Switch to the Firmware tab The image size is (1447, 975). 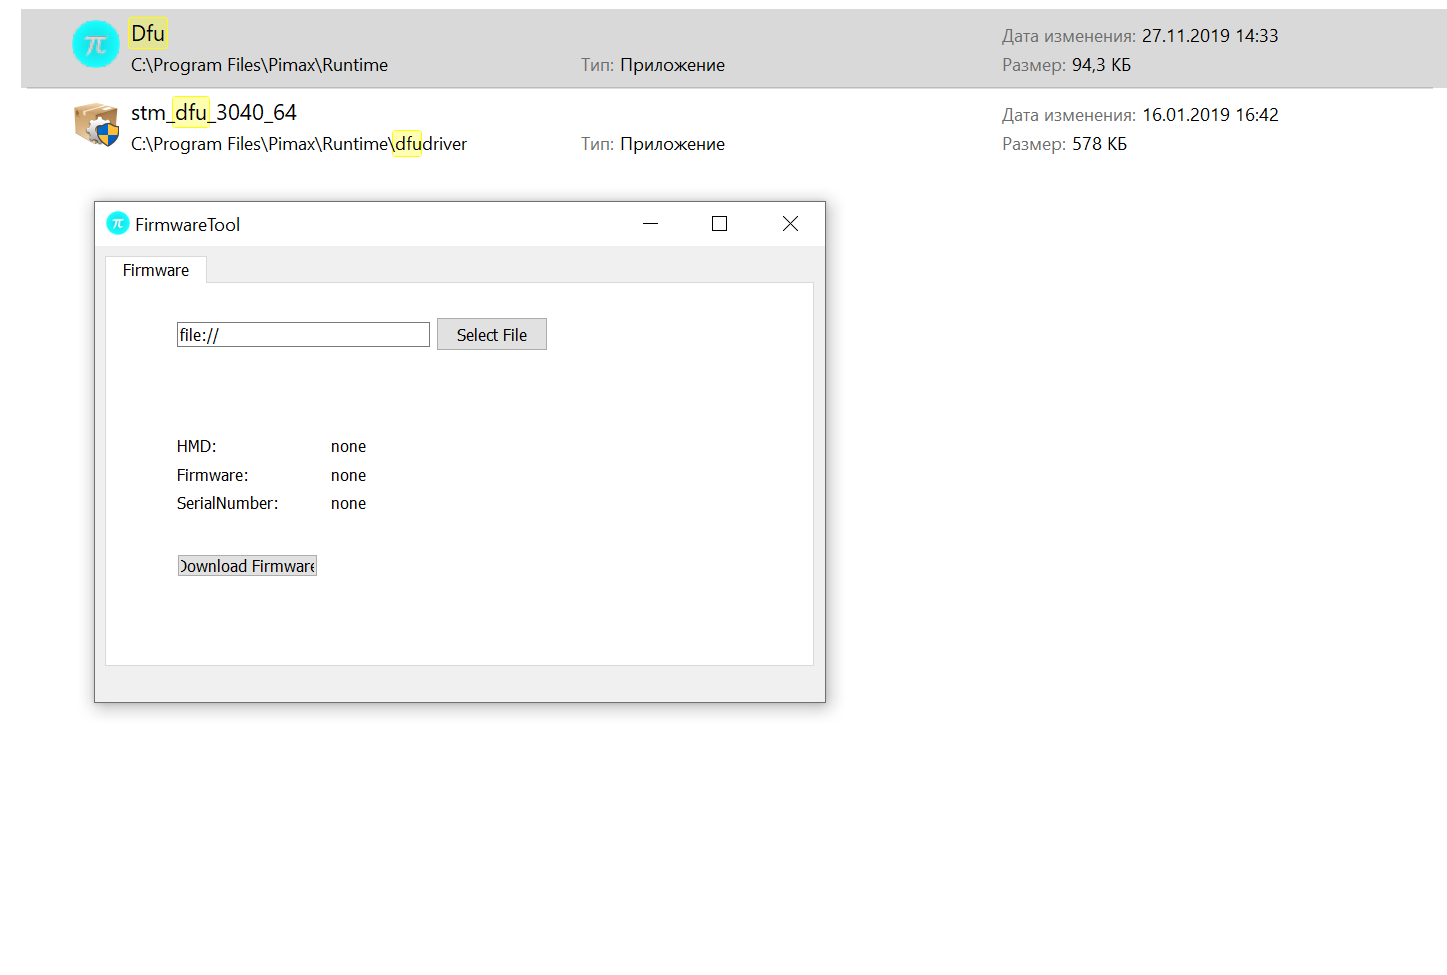tap(156, 270)
